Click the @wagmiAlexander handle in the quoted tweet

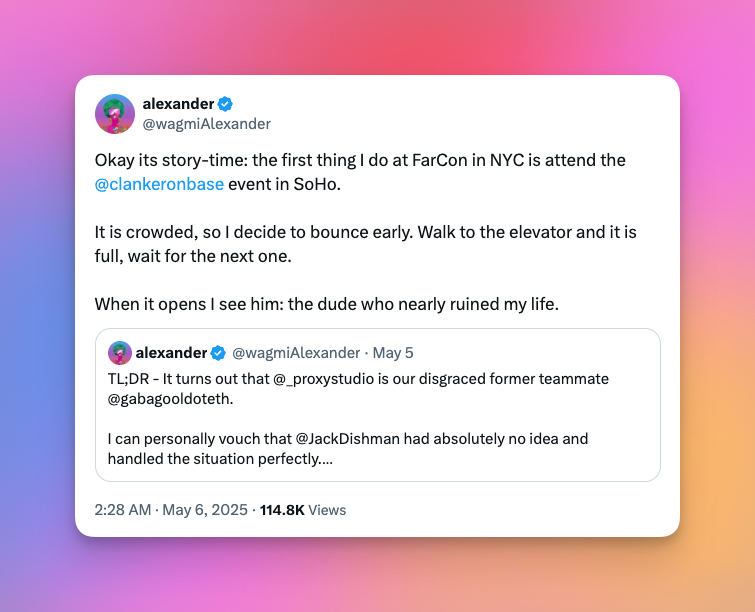coord(296,353)
